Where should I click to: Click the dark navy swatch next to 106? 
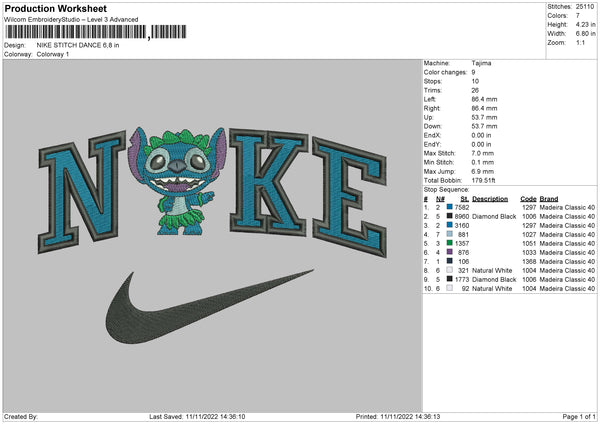click(x=450, y=261)
